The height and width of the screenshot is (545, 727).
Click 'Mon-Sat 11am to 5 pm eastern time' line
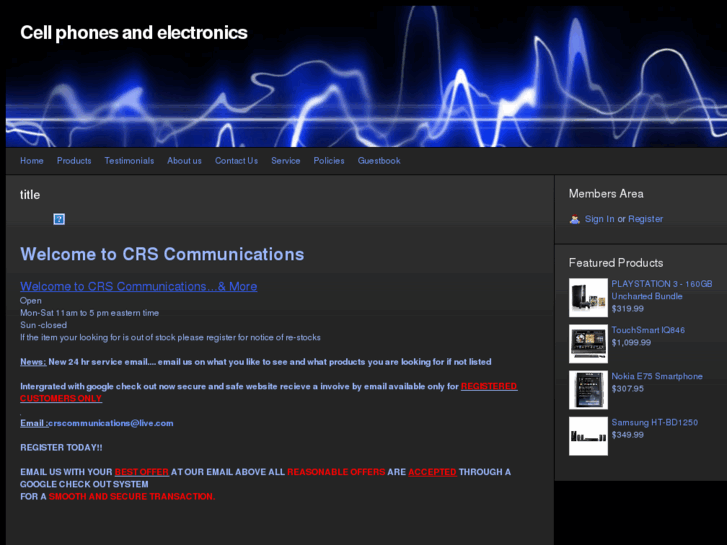point(89,313)
